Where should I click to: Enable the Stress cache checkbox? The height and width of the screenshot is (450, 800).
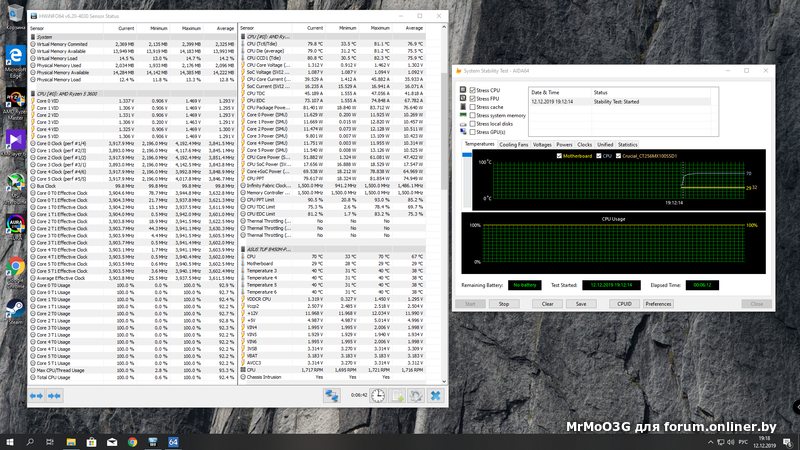(x=473, y=107)
